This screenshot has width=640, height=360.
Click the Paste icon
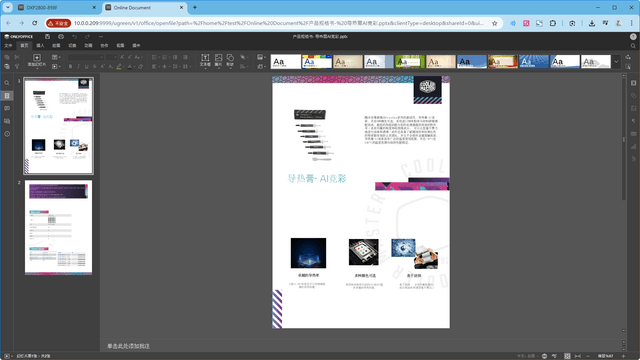pos(7,66)
